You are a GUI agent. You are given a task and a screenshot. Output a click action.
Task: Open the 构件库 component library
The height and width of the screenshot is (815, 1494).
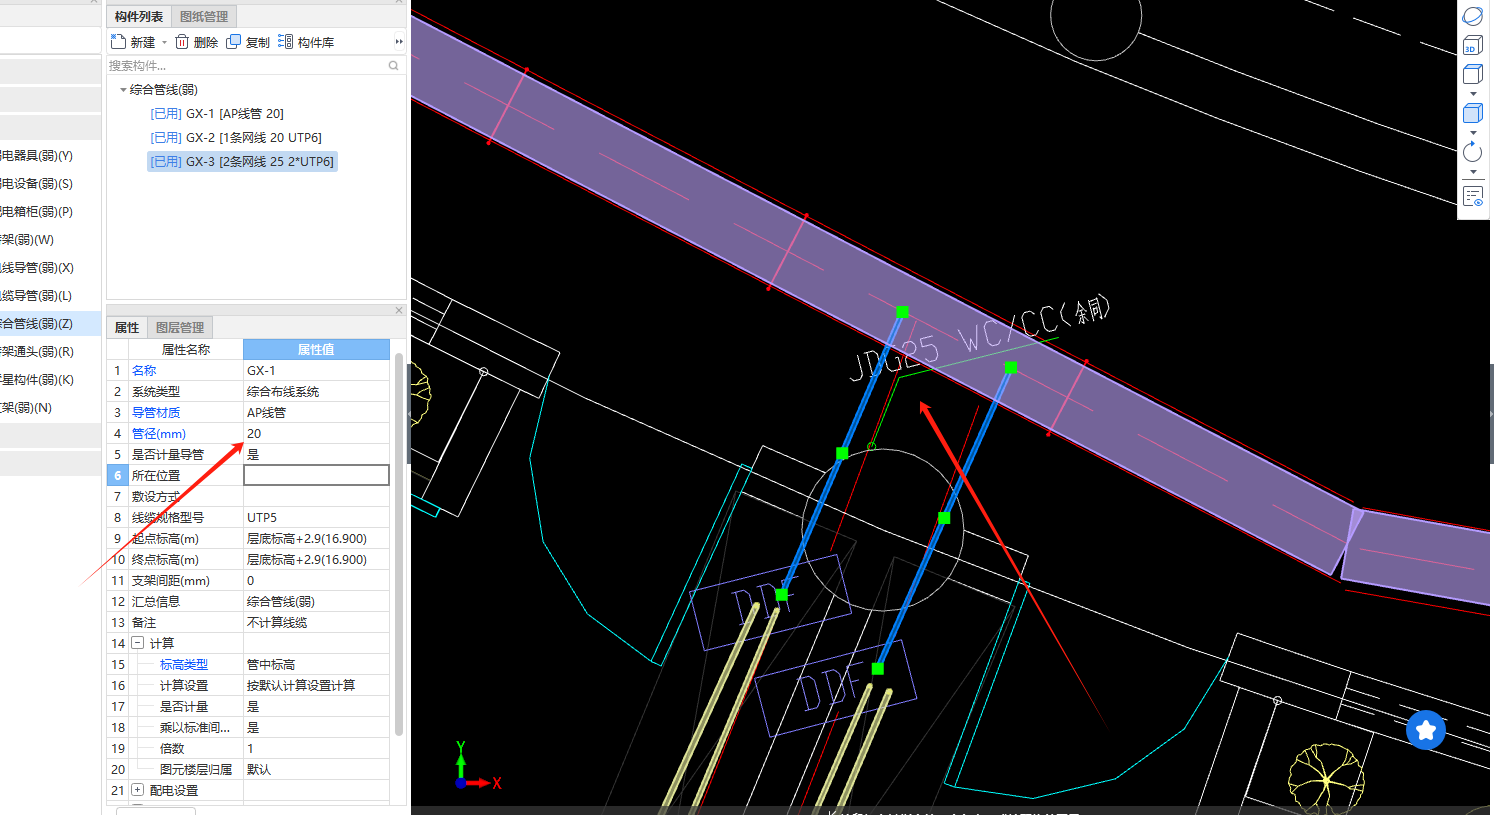pos(306,41)
